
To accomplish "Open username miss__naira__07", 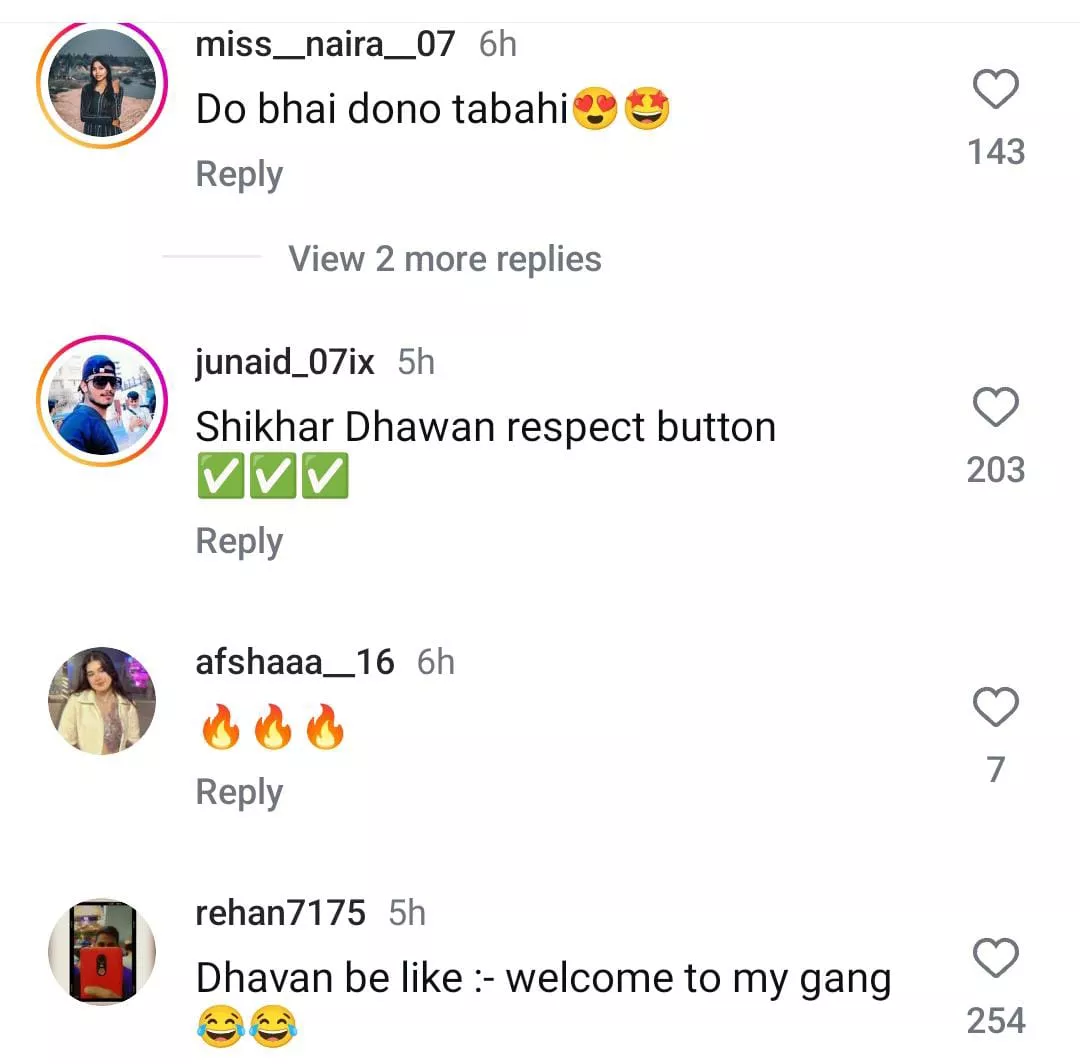I will tap(325, 44).
